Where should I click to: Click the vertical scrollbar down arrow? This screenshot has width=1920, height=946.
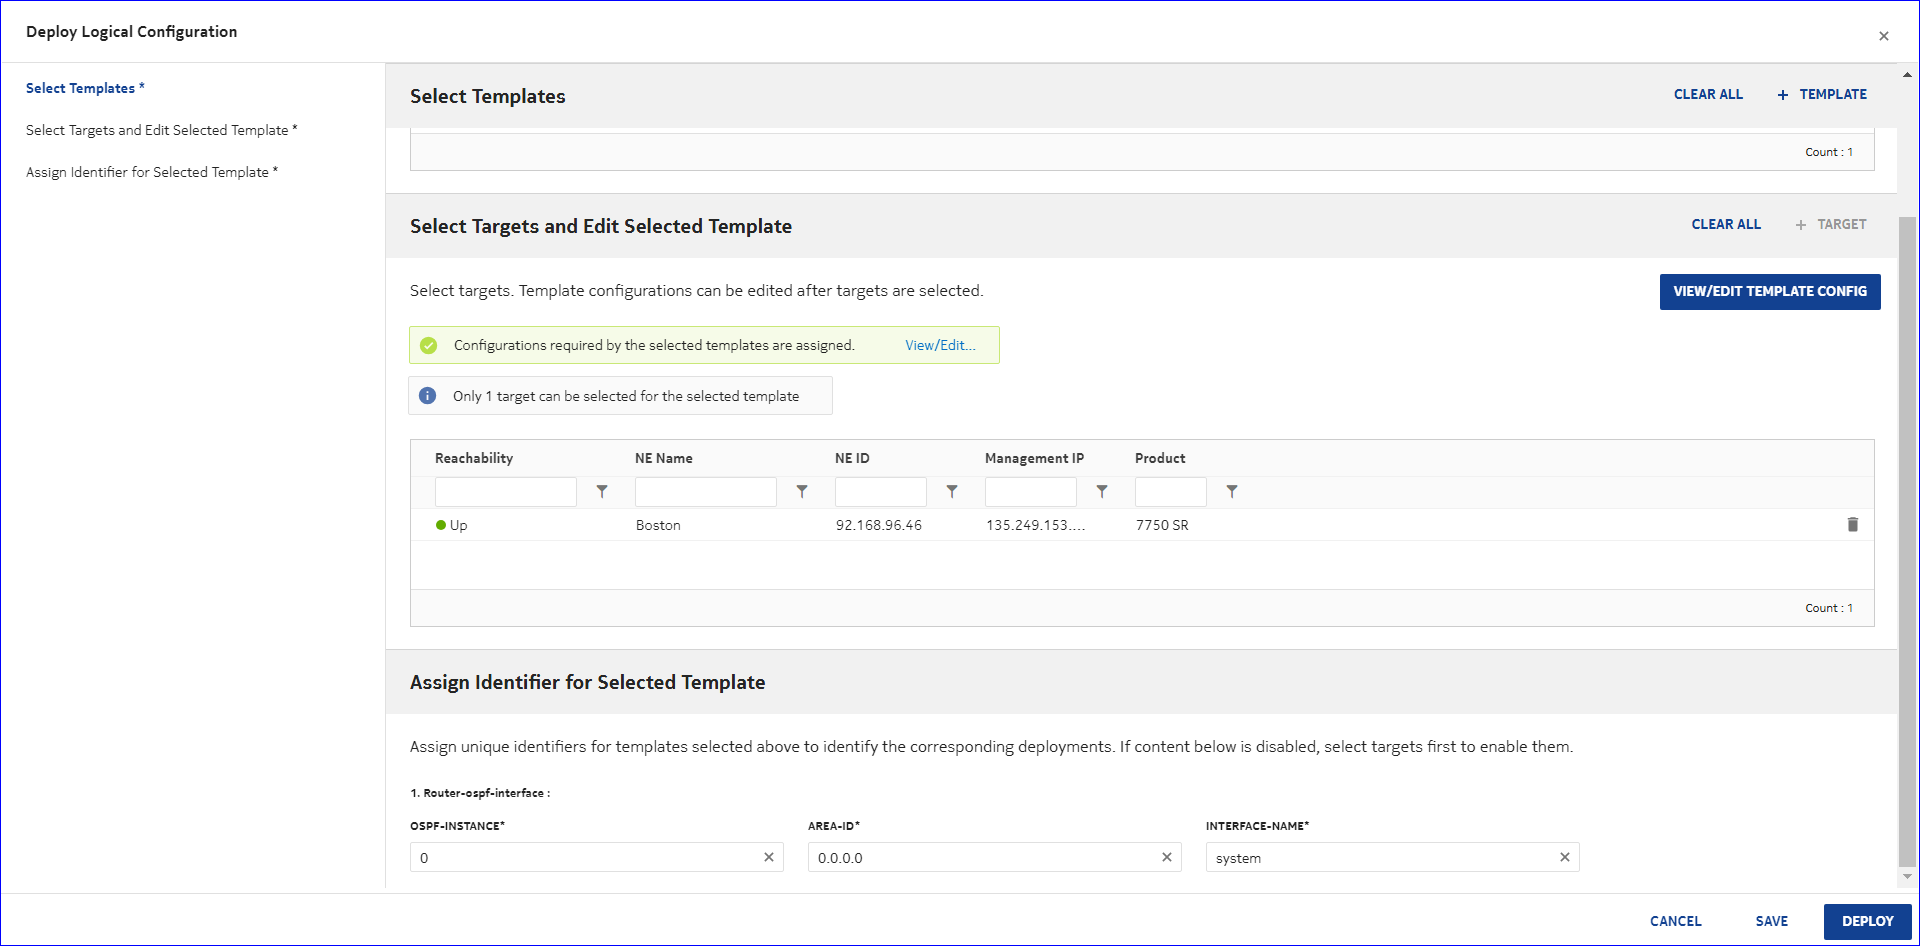pyautogui.click(x=1907, y=877)
